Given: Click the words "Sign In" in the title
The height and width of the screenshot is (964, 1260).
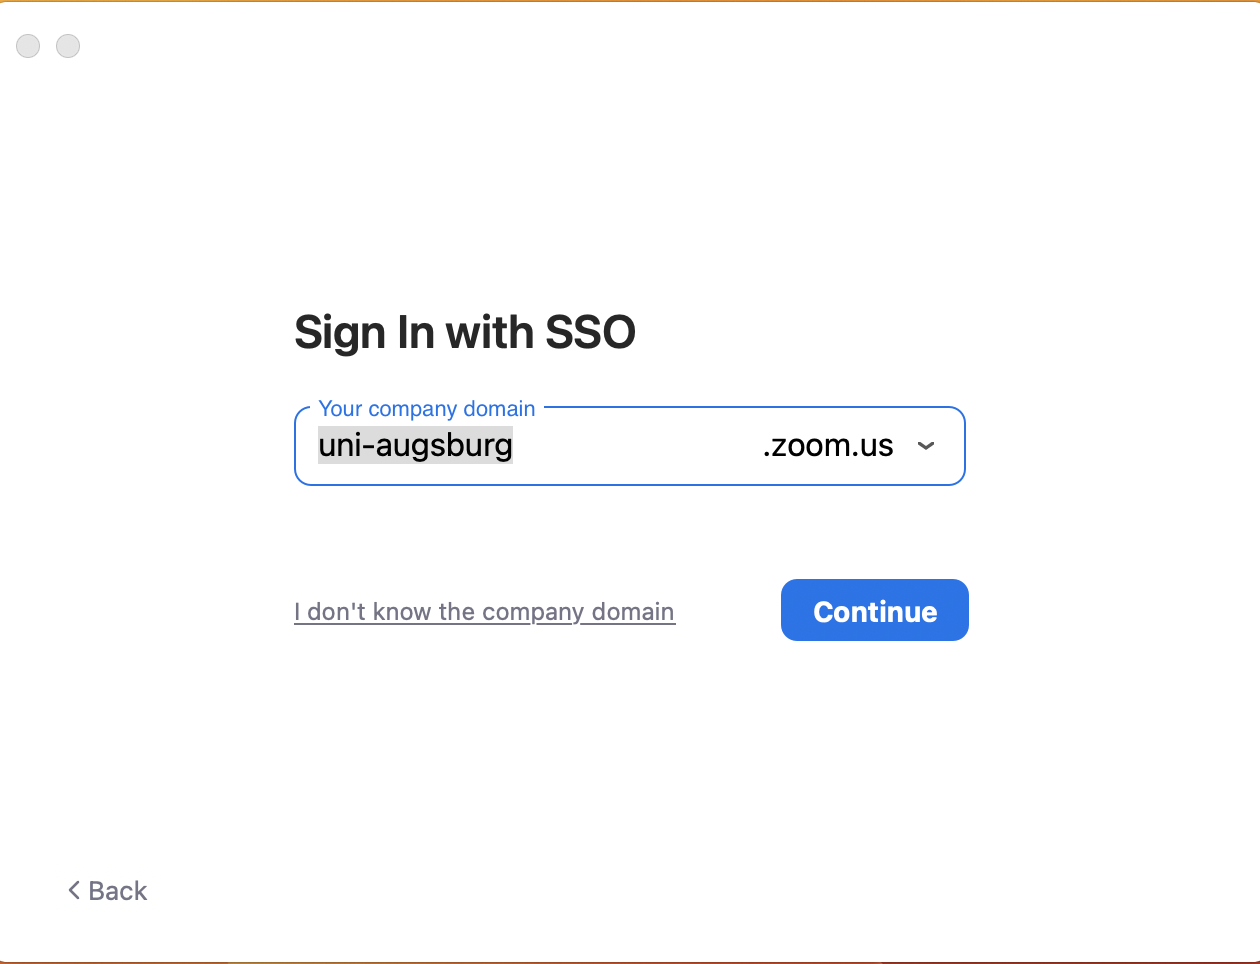Looking at the screenshot, I should [x=364, y=332].
